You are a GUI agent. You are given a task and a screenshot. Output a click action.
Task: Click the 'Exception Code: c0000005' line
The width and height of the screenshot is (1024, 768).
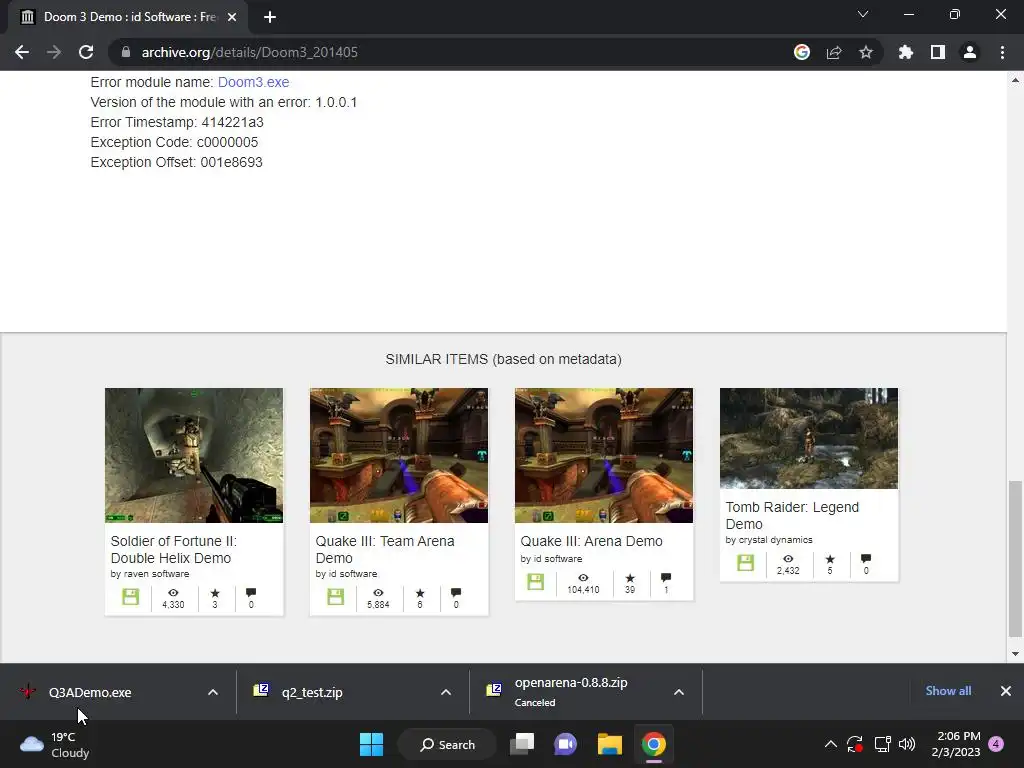(174, 142)
